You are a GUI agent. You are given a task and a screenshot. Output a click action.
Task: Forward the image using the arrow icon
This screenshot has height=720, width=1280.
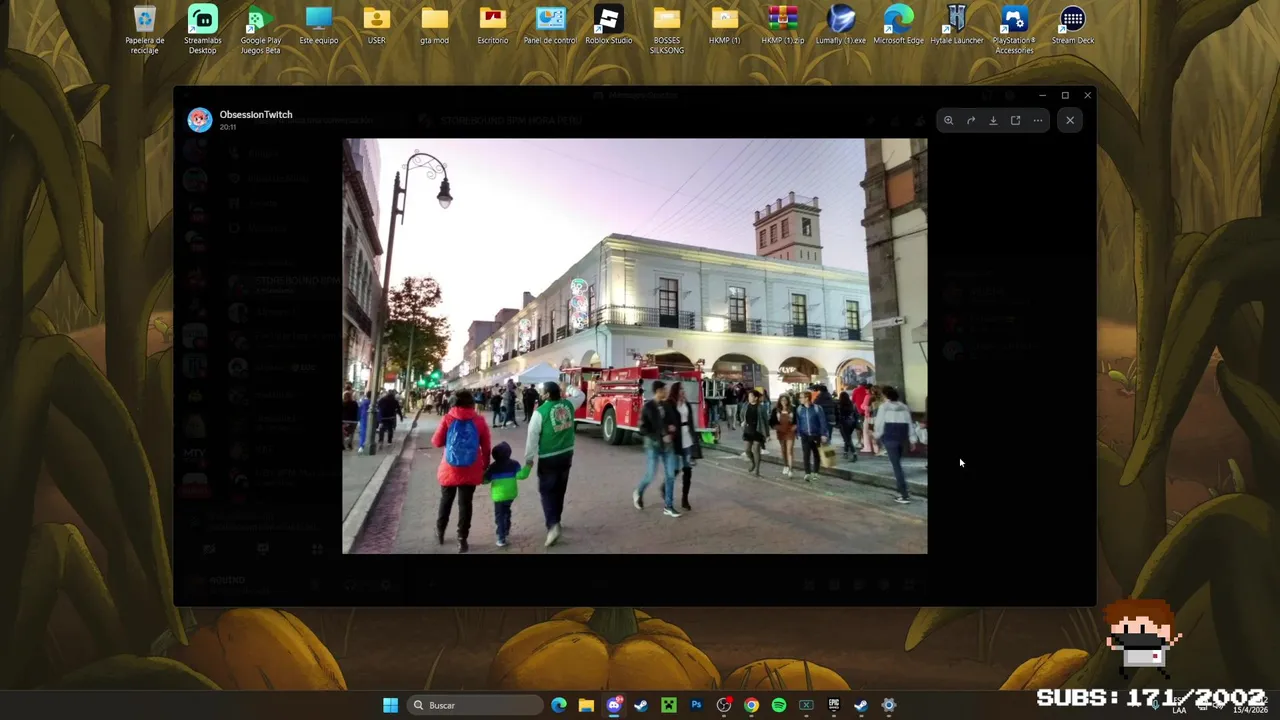pyautogui.click(x=971, y=121)
